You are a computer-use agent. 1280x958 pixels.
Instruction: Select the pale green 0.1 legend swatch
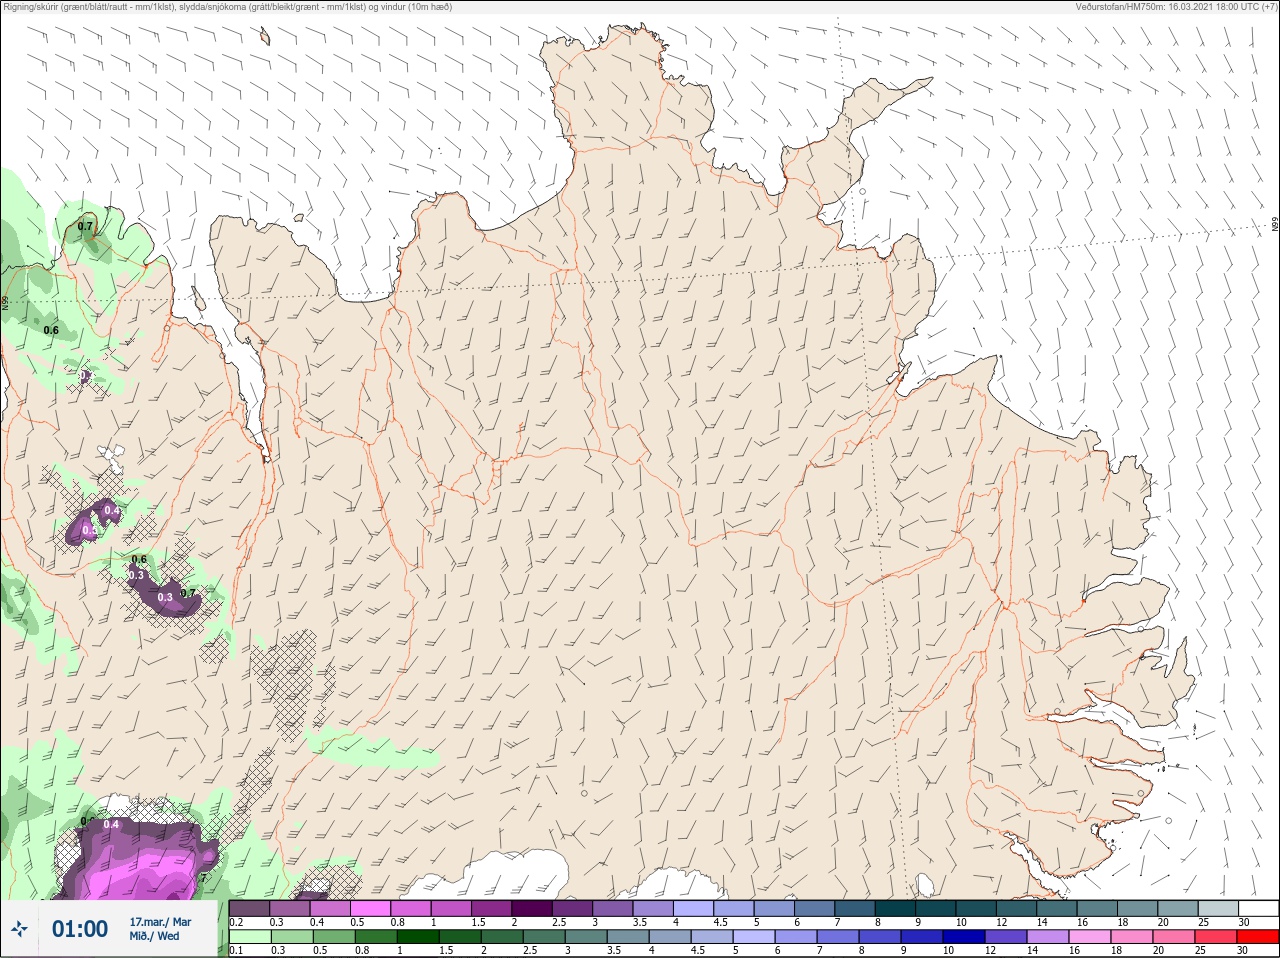(x=250, y=937)
